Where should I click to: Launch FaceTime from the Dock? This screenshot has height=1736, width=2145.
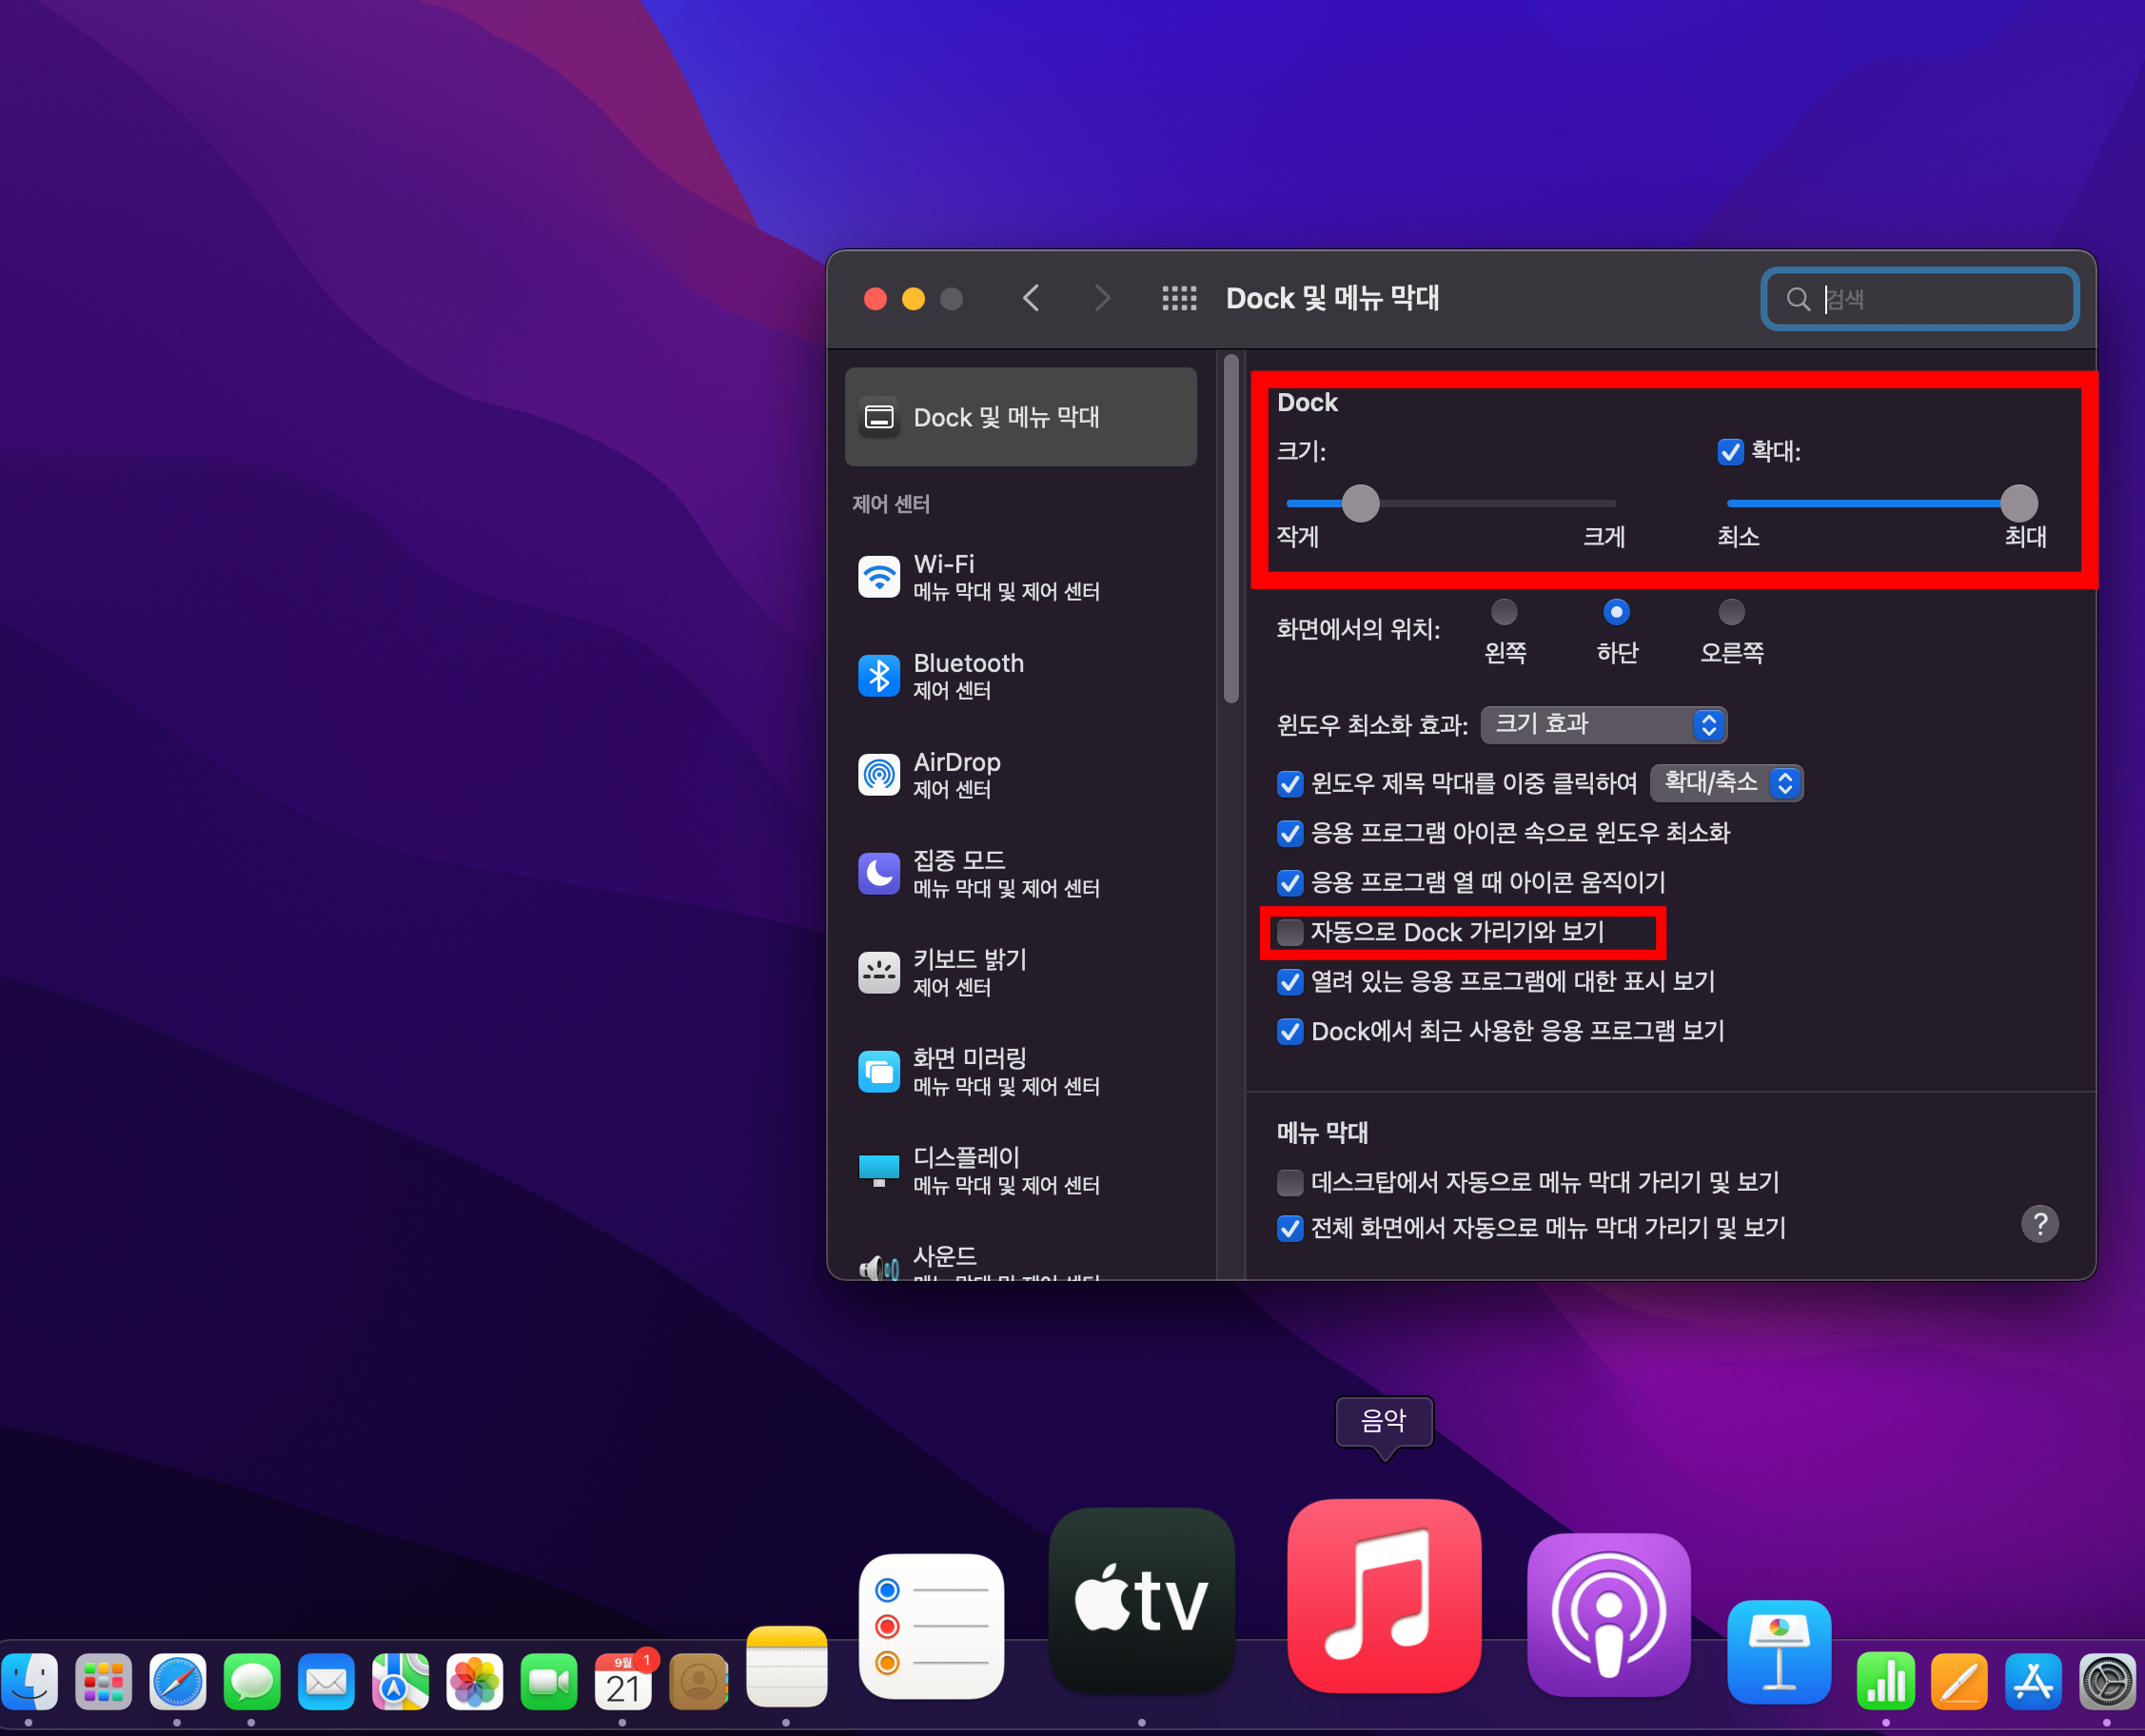[549, 1682]
